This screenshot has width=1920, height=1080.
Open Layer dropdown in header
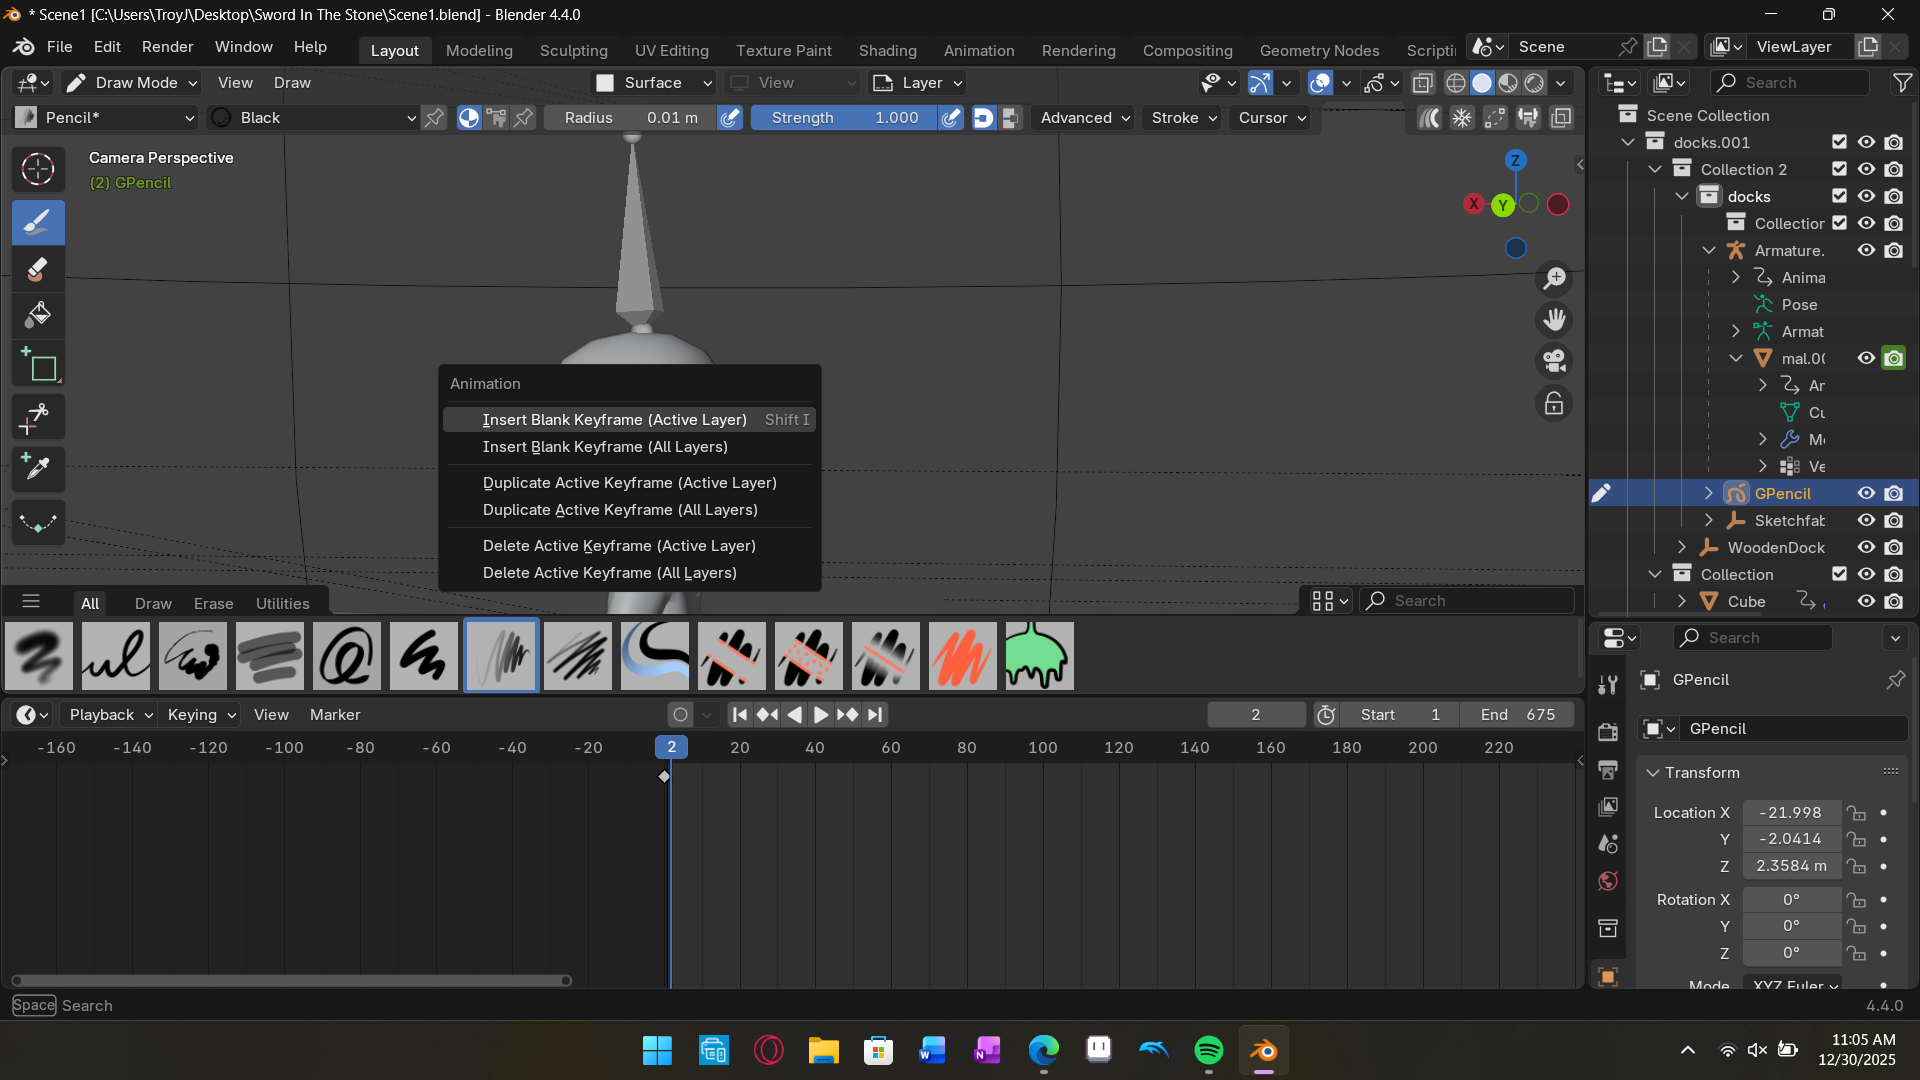coord(918,83)
